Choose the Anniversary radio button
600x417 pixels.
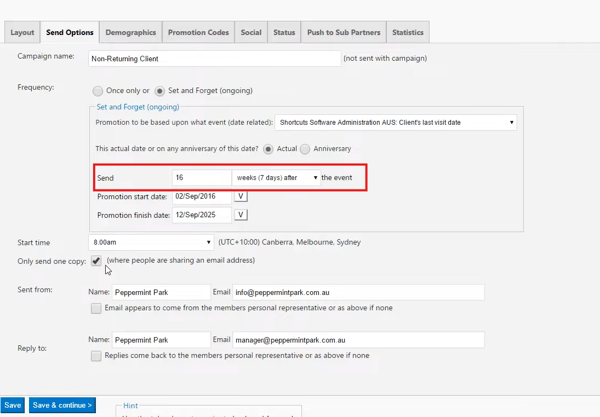click(305, 149)
